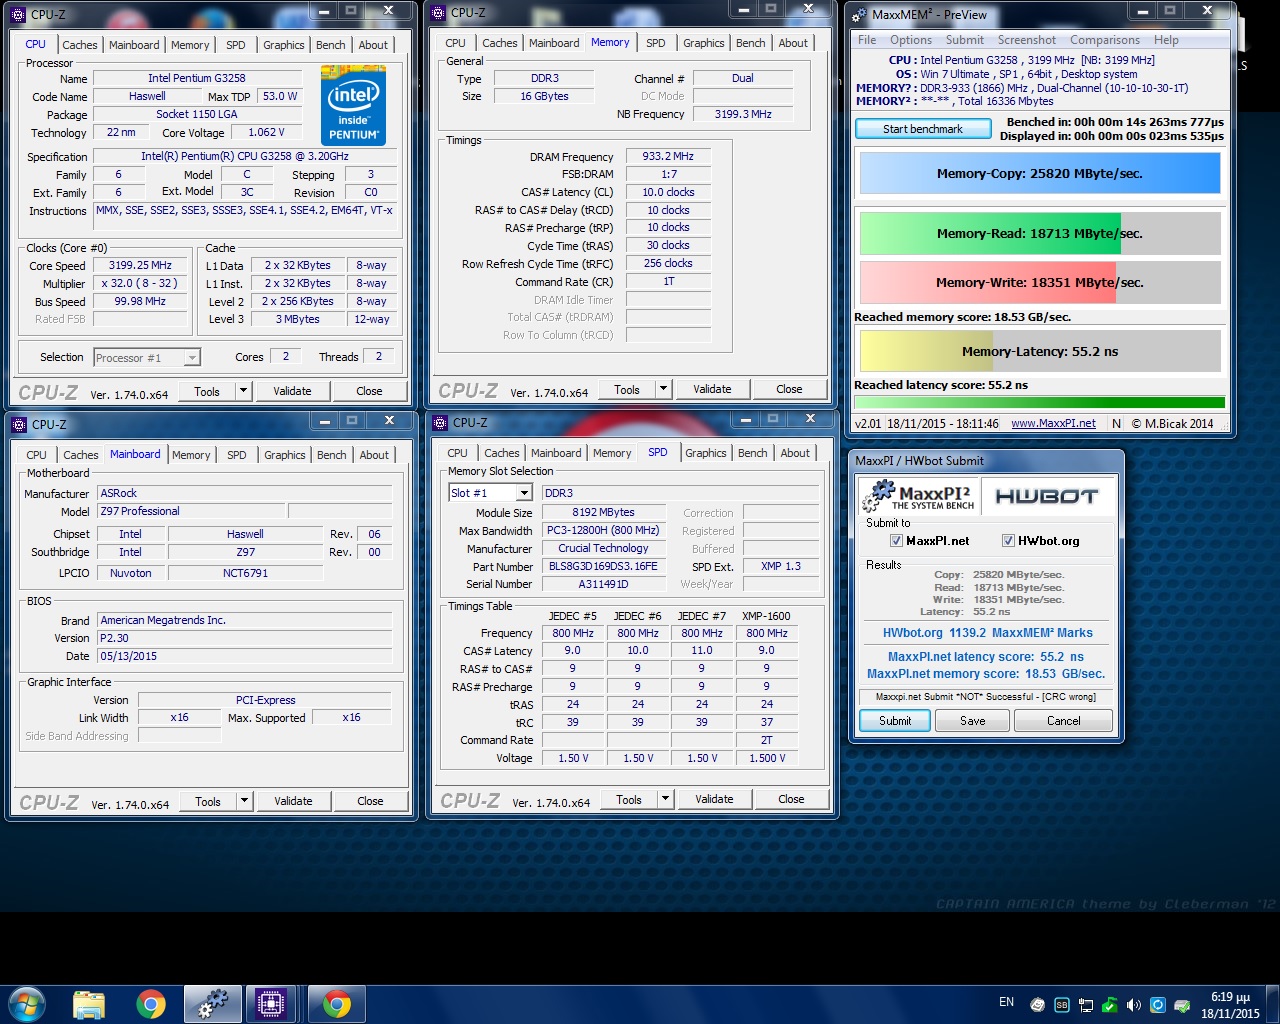Open the www.MaxxPI.net link
This screenshot has width=1280, height=1024.
coord(1053,424)
